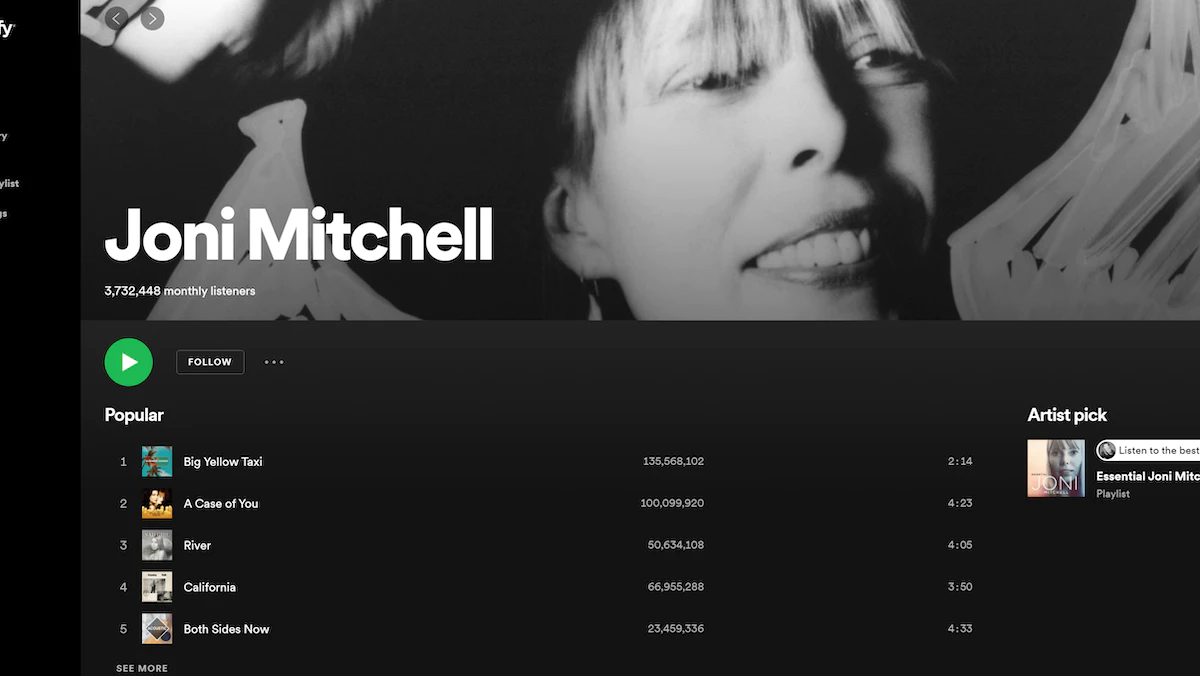1200x676 pixels.
Task: Open Essential Joni Mitchell playlist cover
Action: point(1056,468)
